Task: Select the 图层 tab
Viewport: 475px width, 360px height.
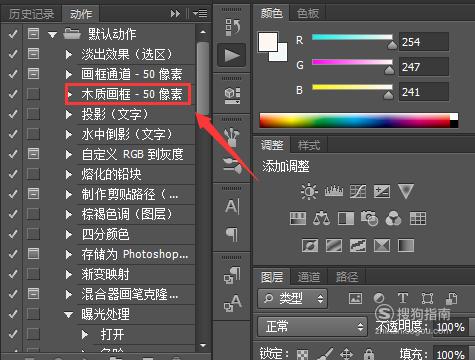Action: coord(272,277)
